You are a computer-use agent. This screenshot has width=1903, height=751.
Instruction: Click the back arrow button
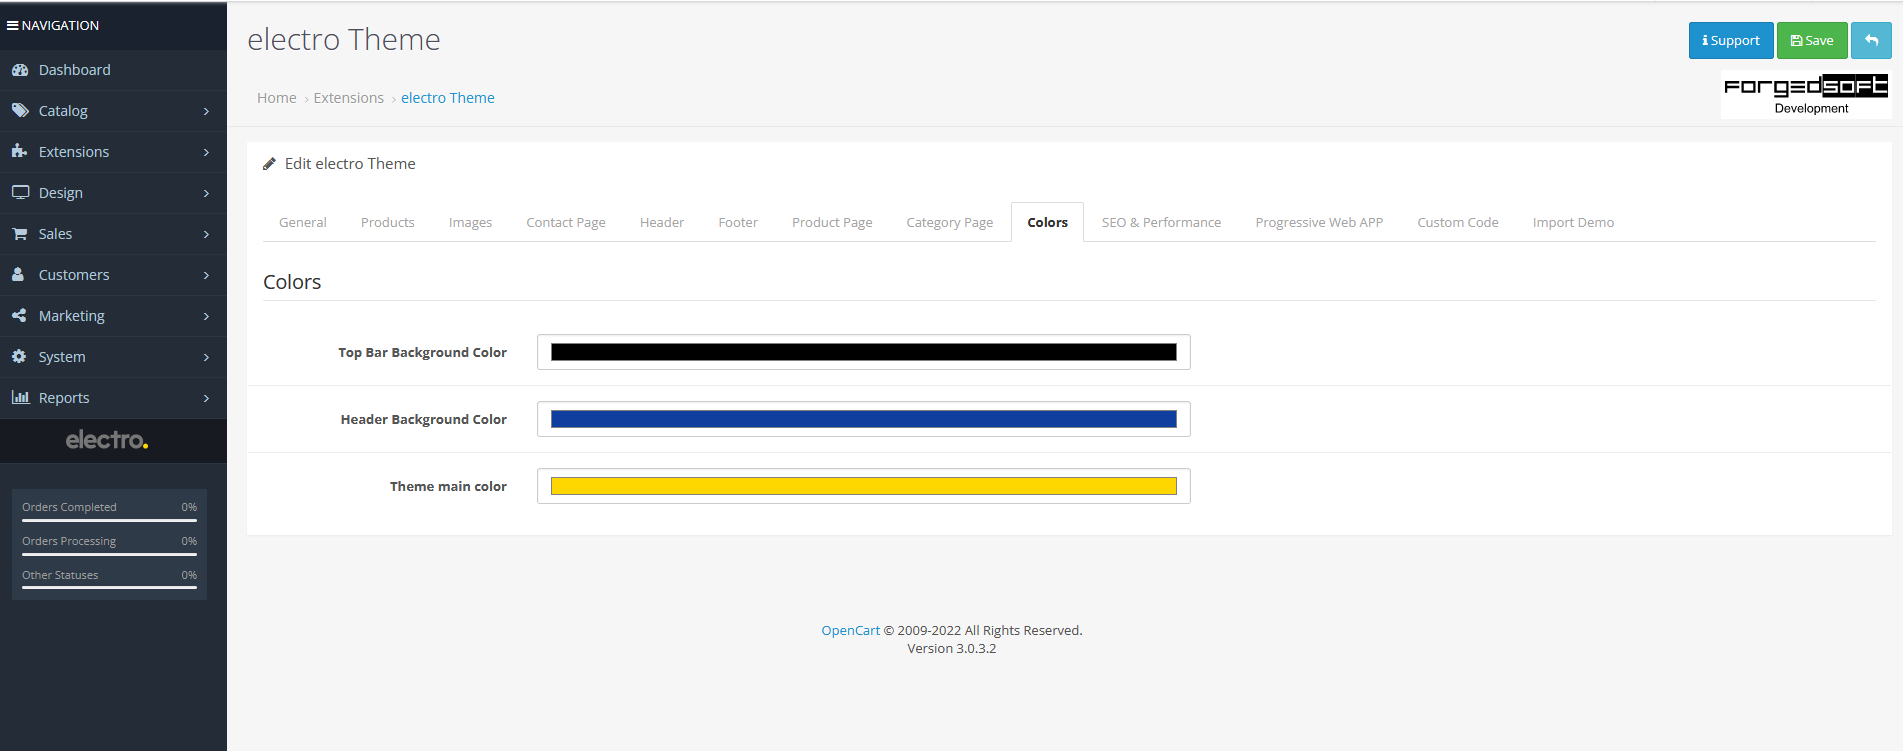1871,41
